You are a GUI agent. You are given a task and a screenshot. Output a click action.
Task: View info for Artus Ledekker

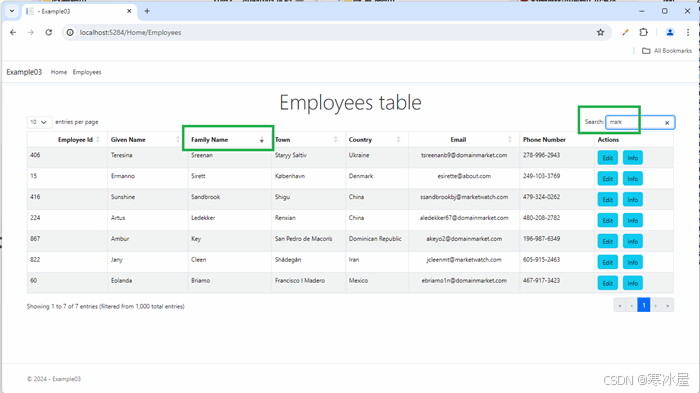click(633, 221)
